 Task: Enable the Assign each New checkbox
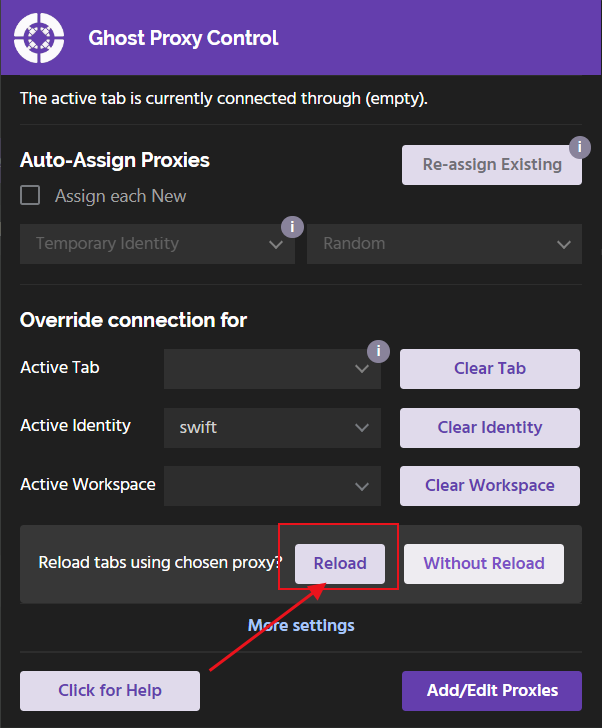point(31,196)
